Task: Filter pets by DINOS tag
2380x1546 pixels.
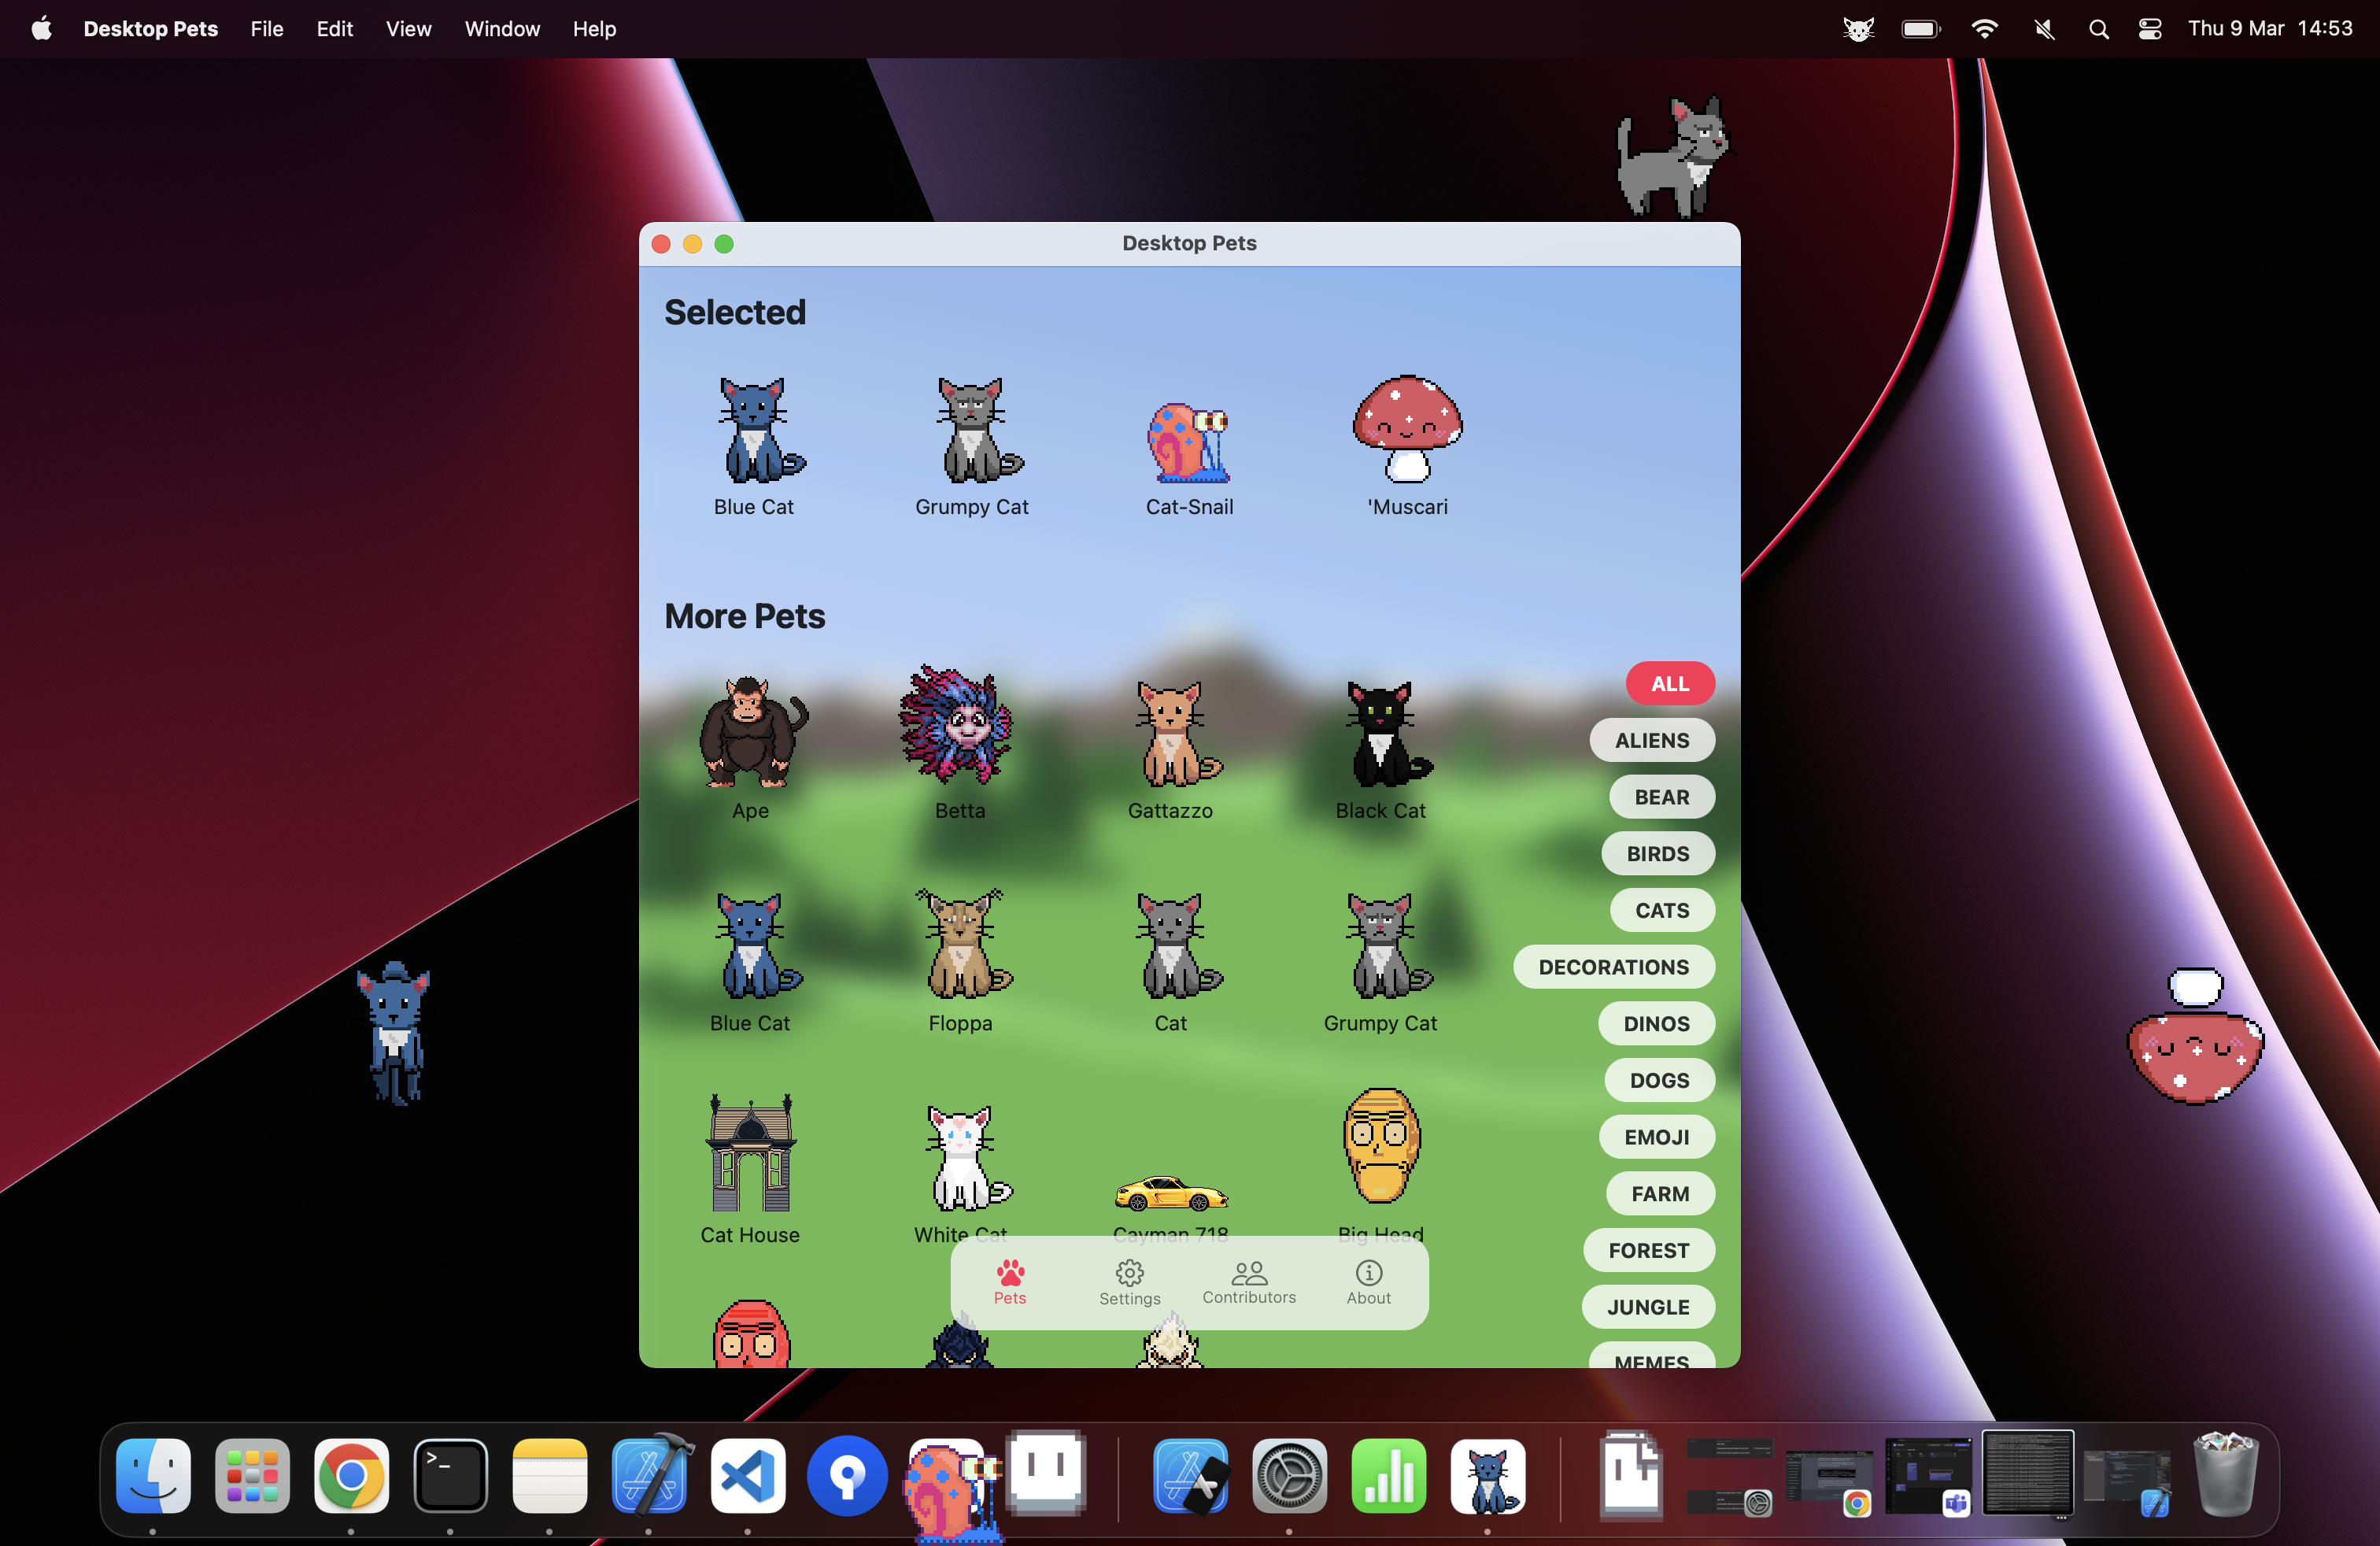Action: point(1656,1024)
